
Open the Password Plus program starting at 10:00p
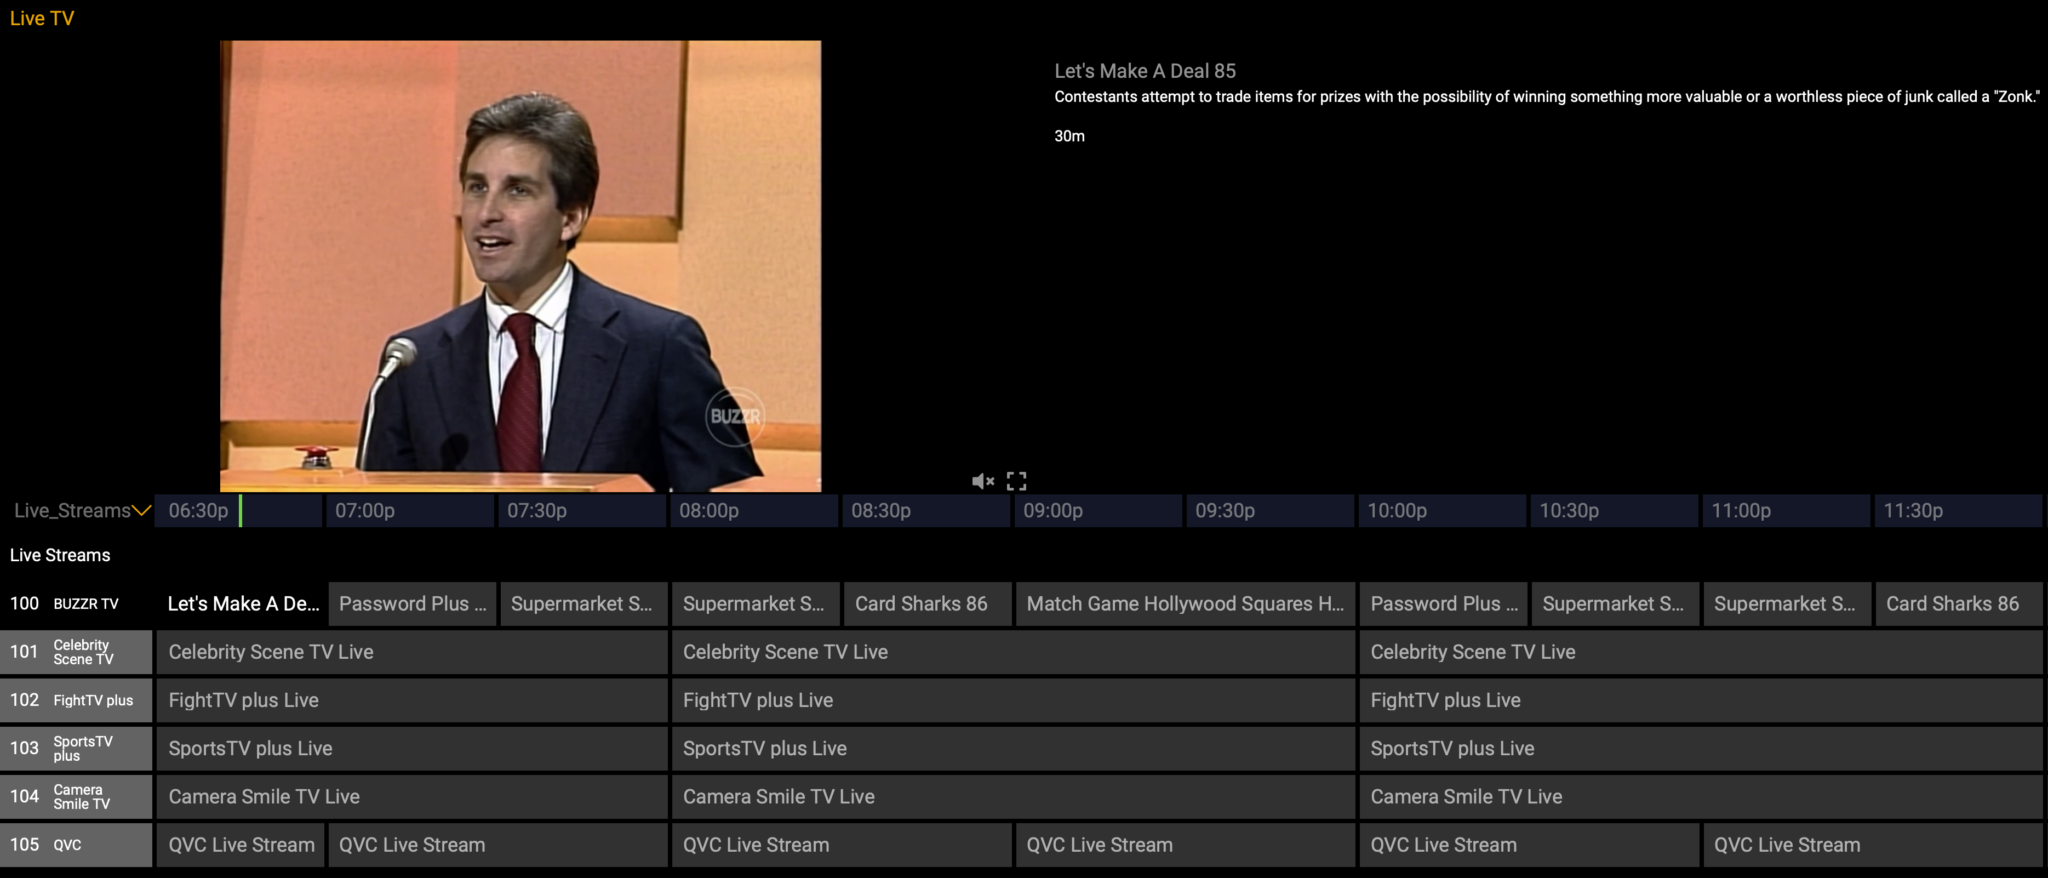coord(1444,604)
